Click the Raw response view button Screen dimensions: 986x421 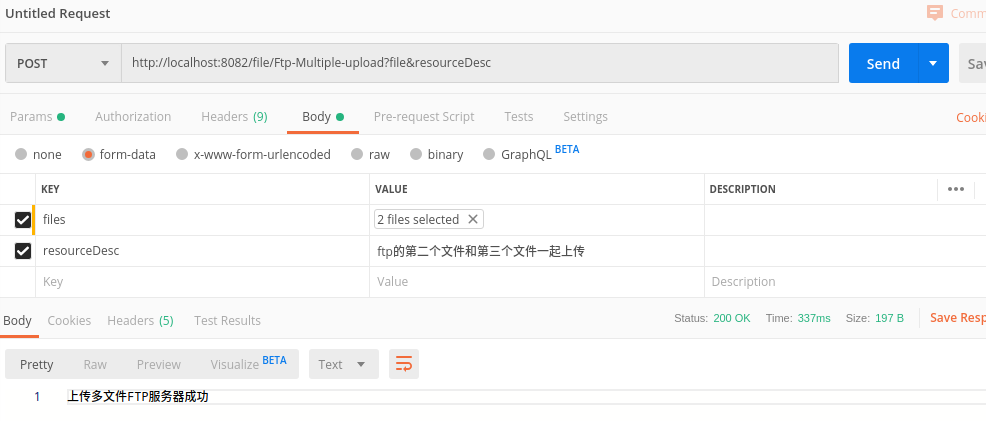click(95, 364)
